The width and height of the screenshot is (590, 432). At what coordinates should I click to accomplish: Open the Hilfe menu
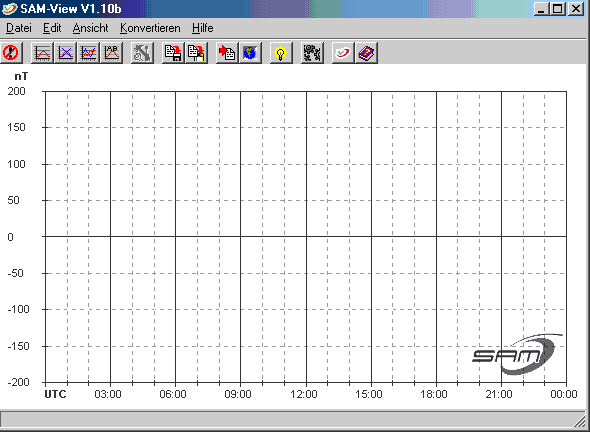pos(202,28)
